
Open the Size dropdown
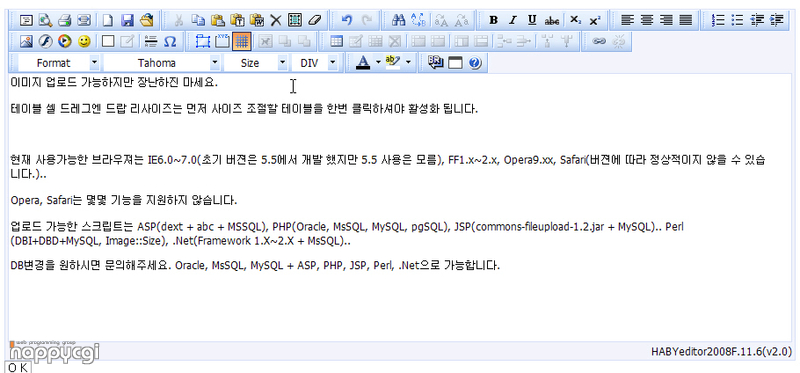[255, 63]
